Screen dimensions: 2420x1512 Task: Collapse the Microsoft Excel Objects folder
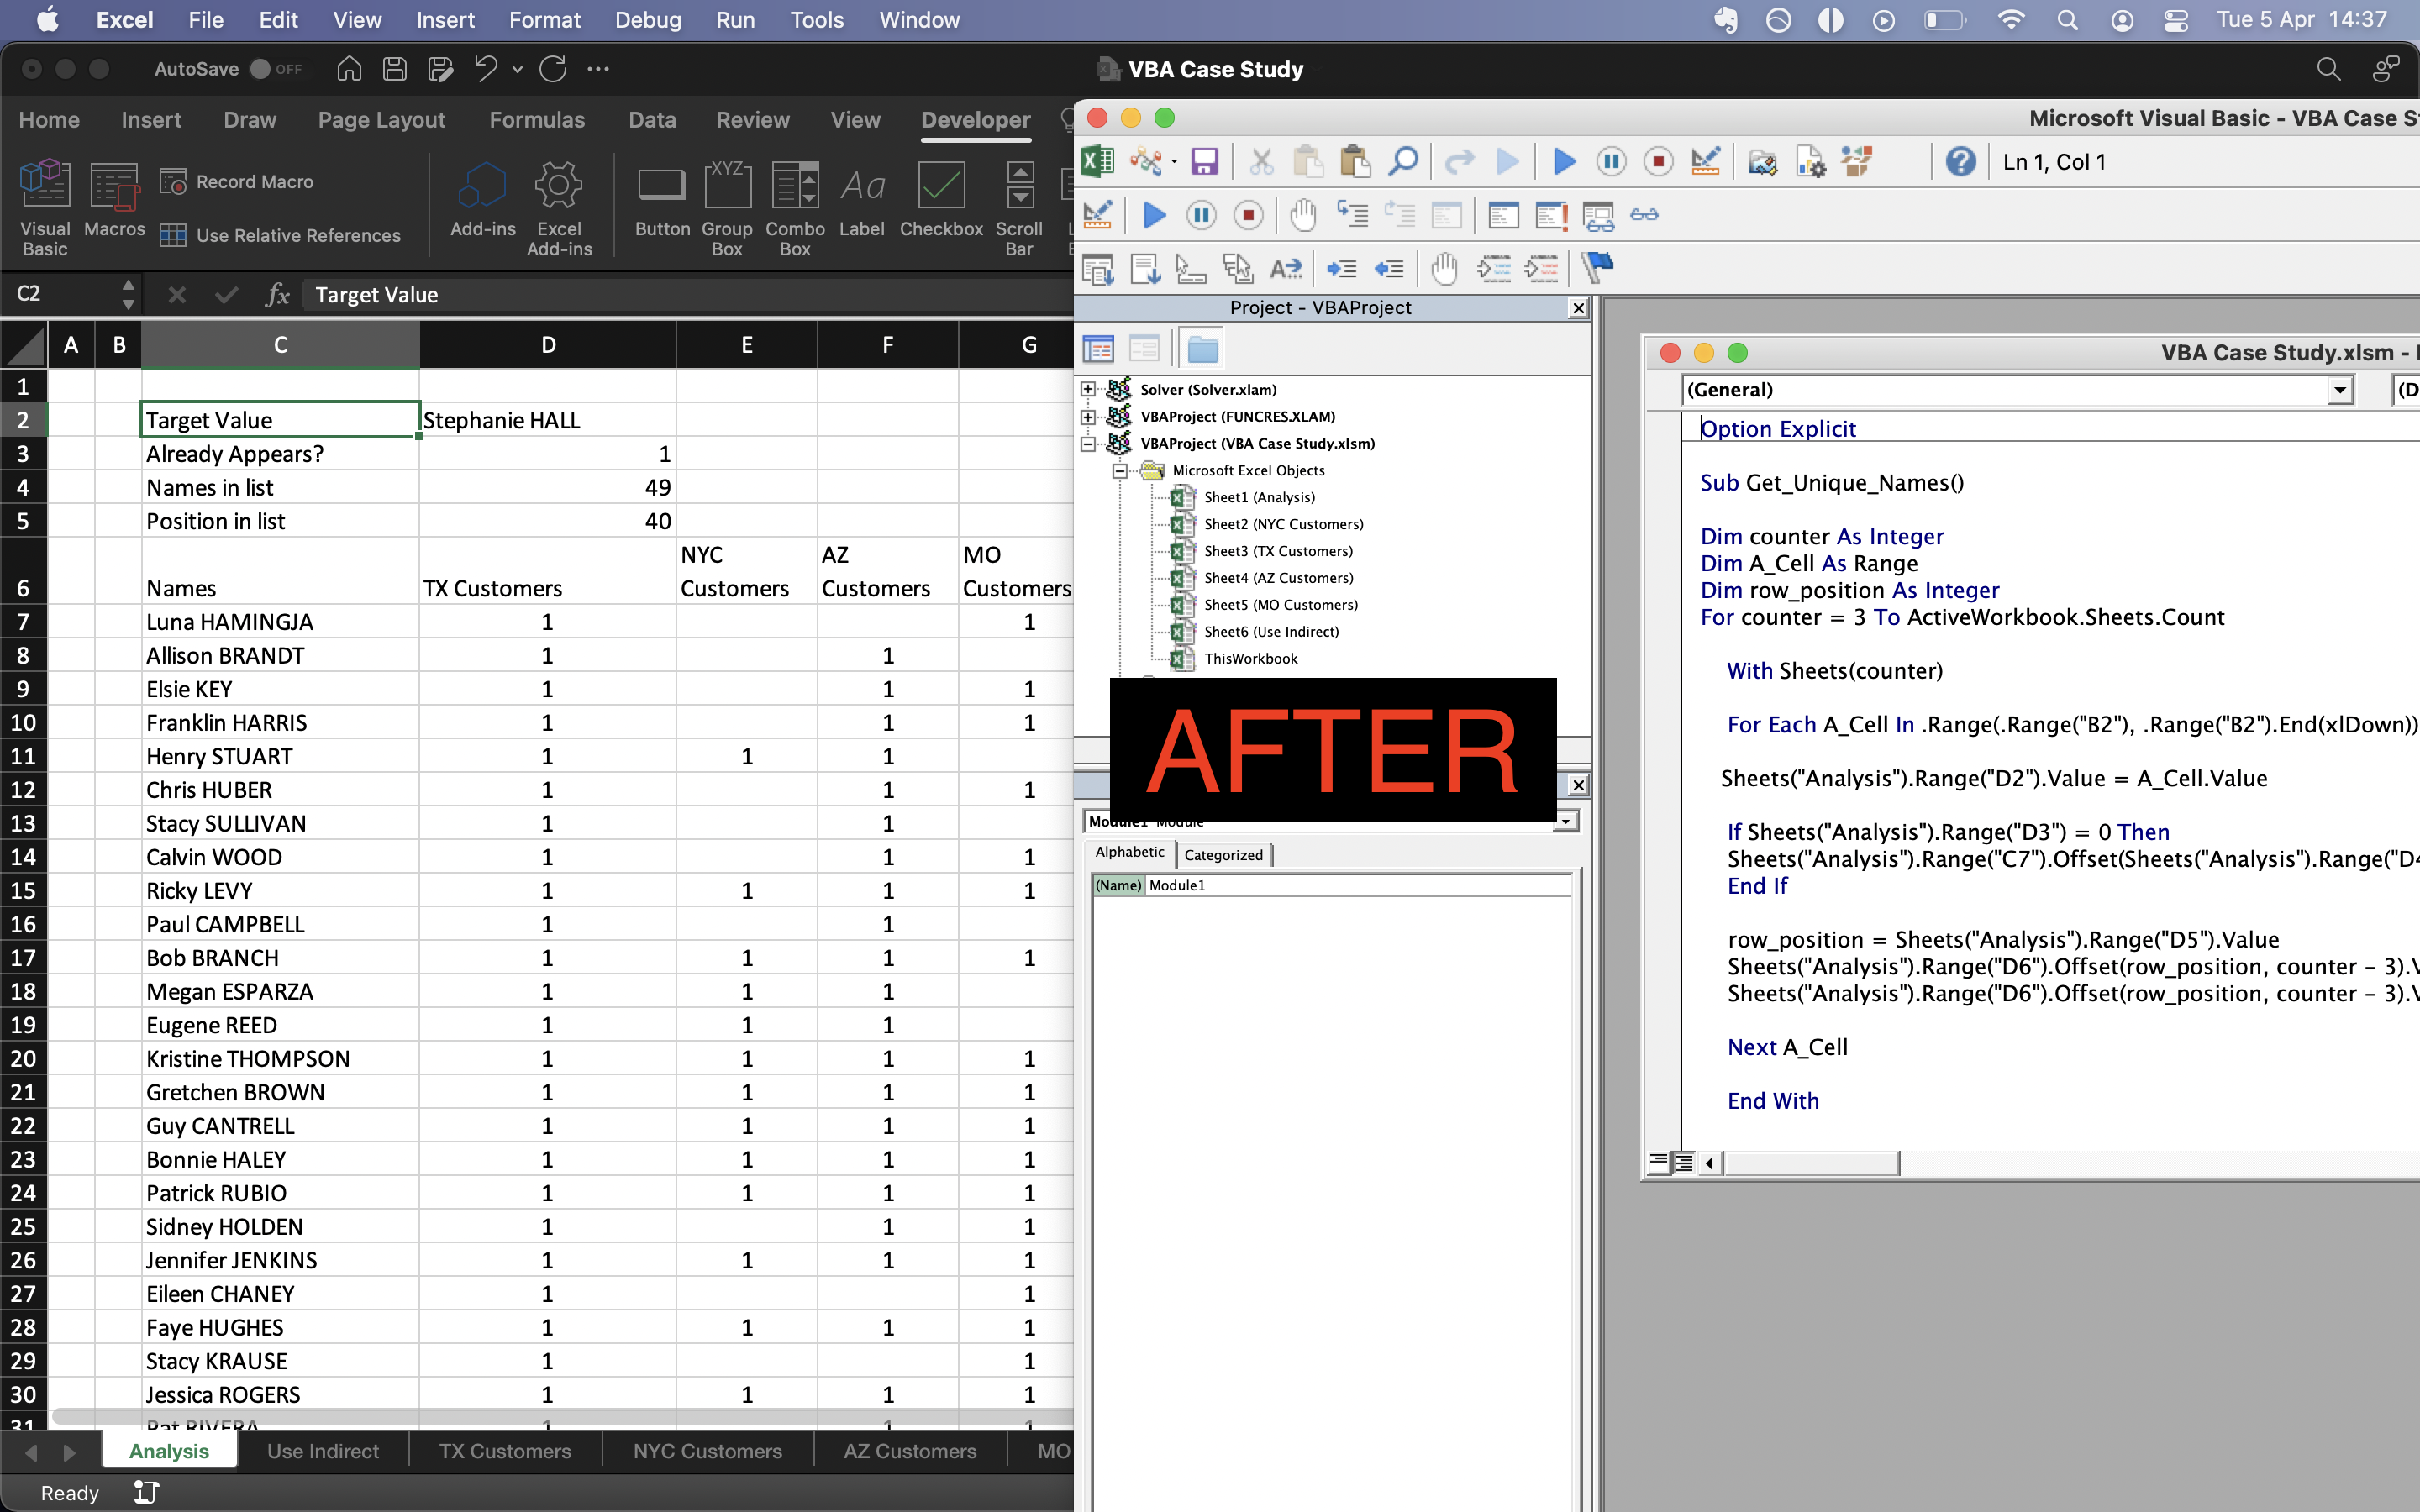(x=1120, y=470)
